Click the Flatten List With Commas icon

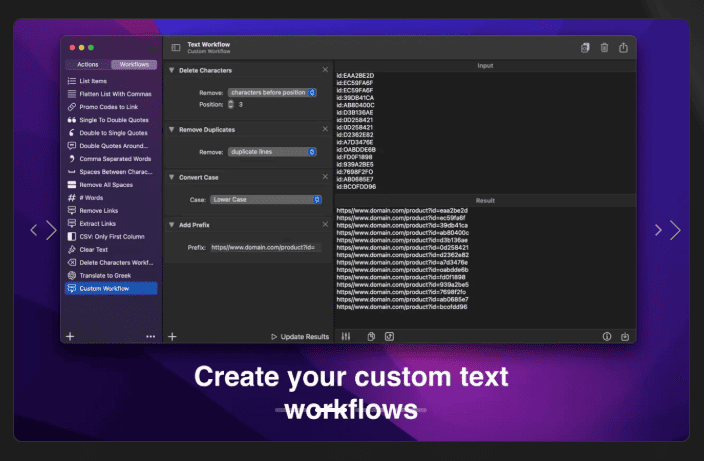point(71,94)
